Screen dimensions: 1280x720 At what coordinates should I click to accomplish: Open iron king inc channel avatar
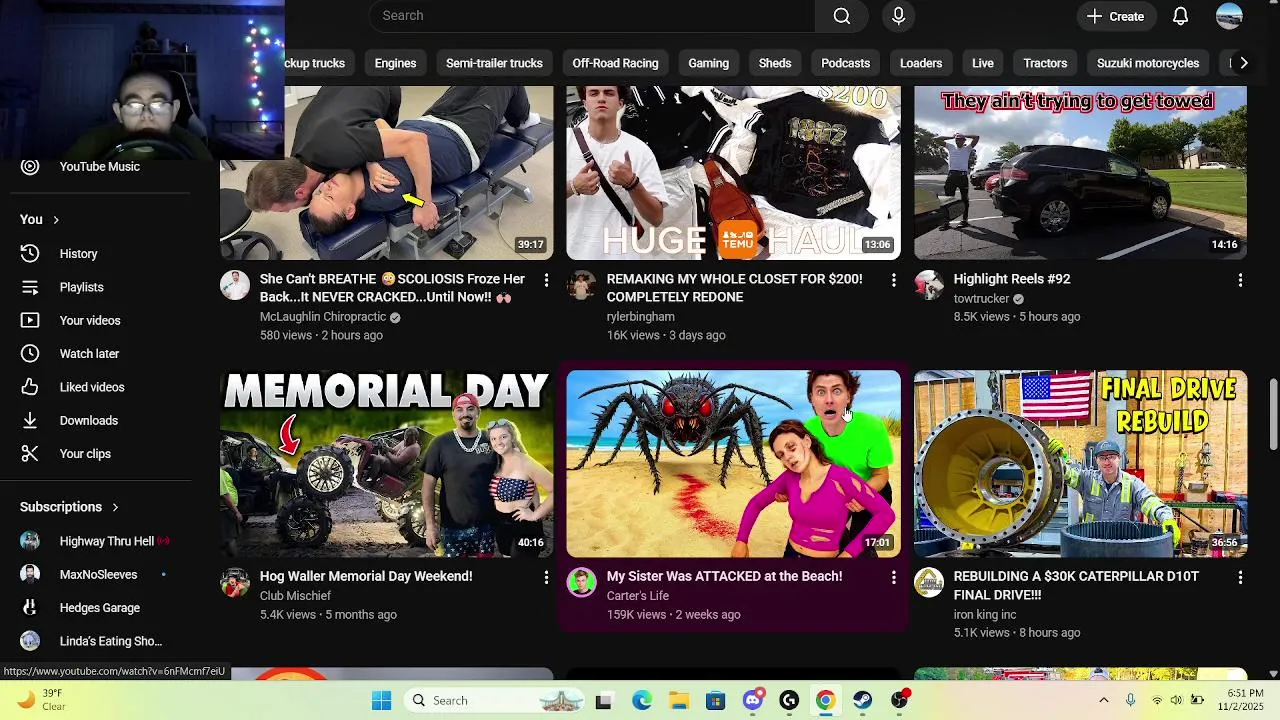[x=929, y=582]
